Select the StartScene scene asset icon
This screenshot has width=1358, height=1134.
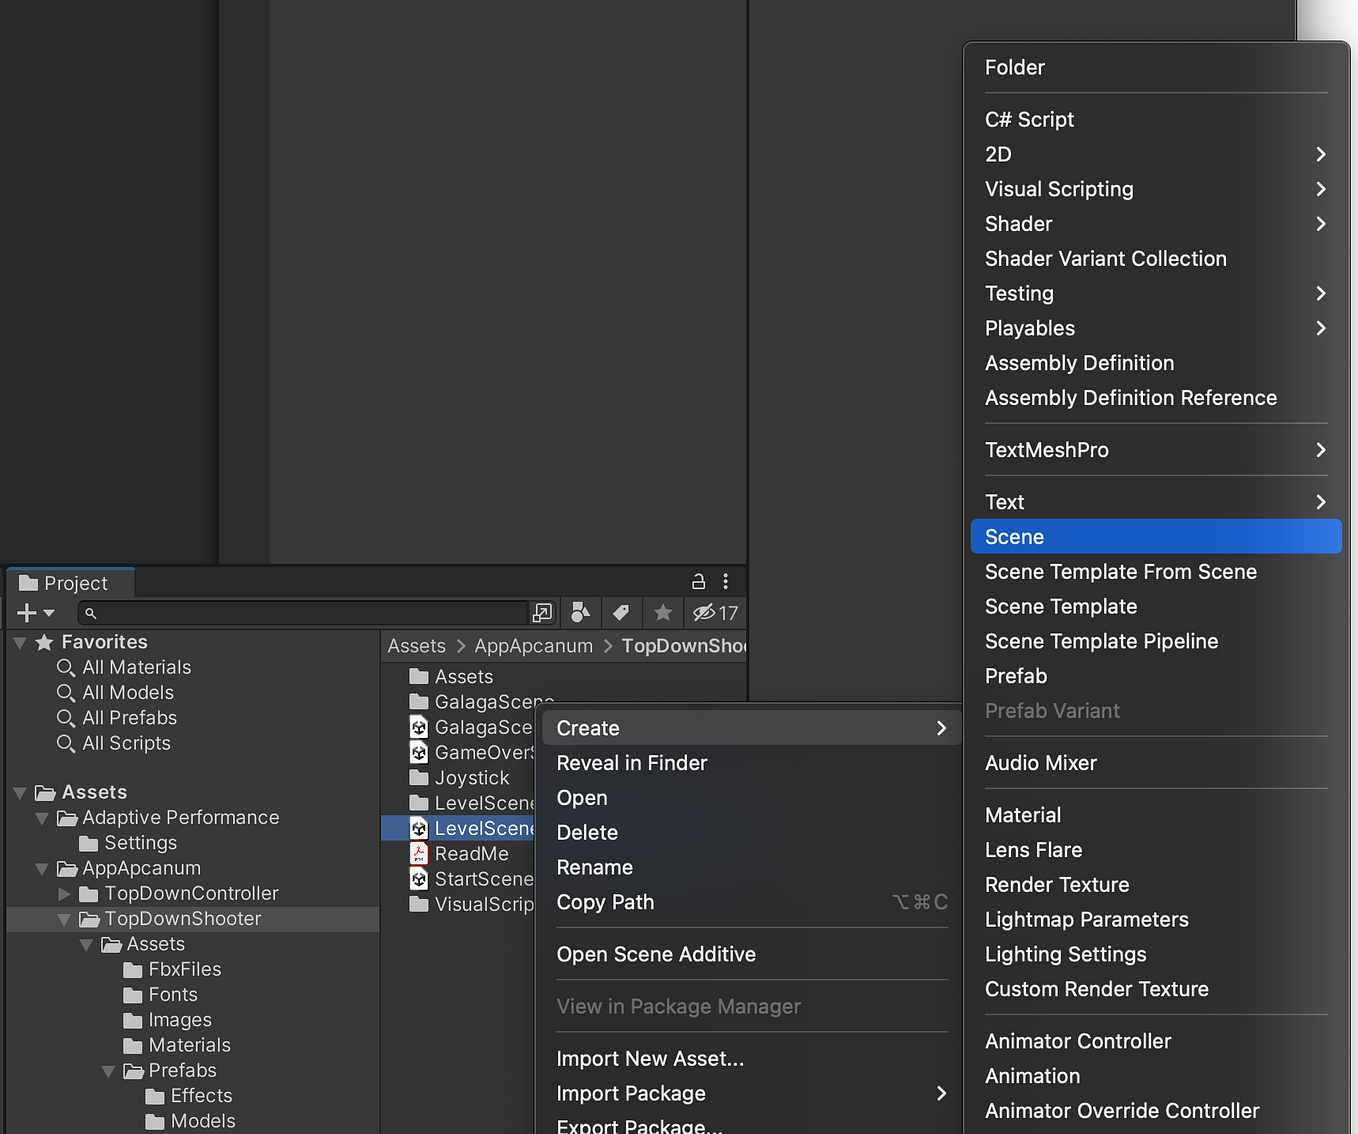419,879
